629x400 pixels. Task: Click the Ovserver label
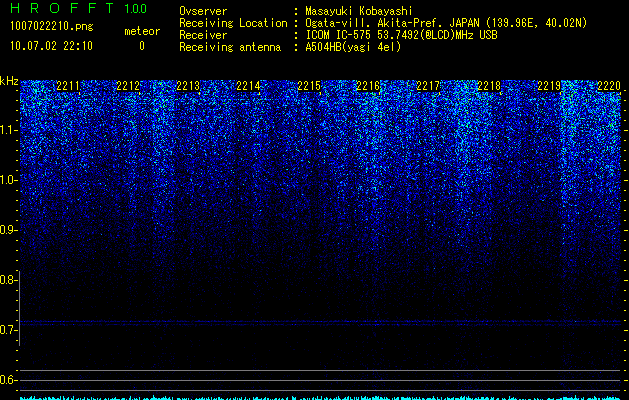pos(203,11)
